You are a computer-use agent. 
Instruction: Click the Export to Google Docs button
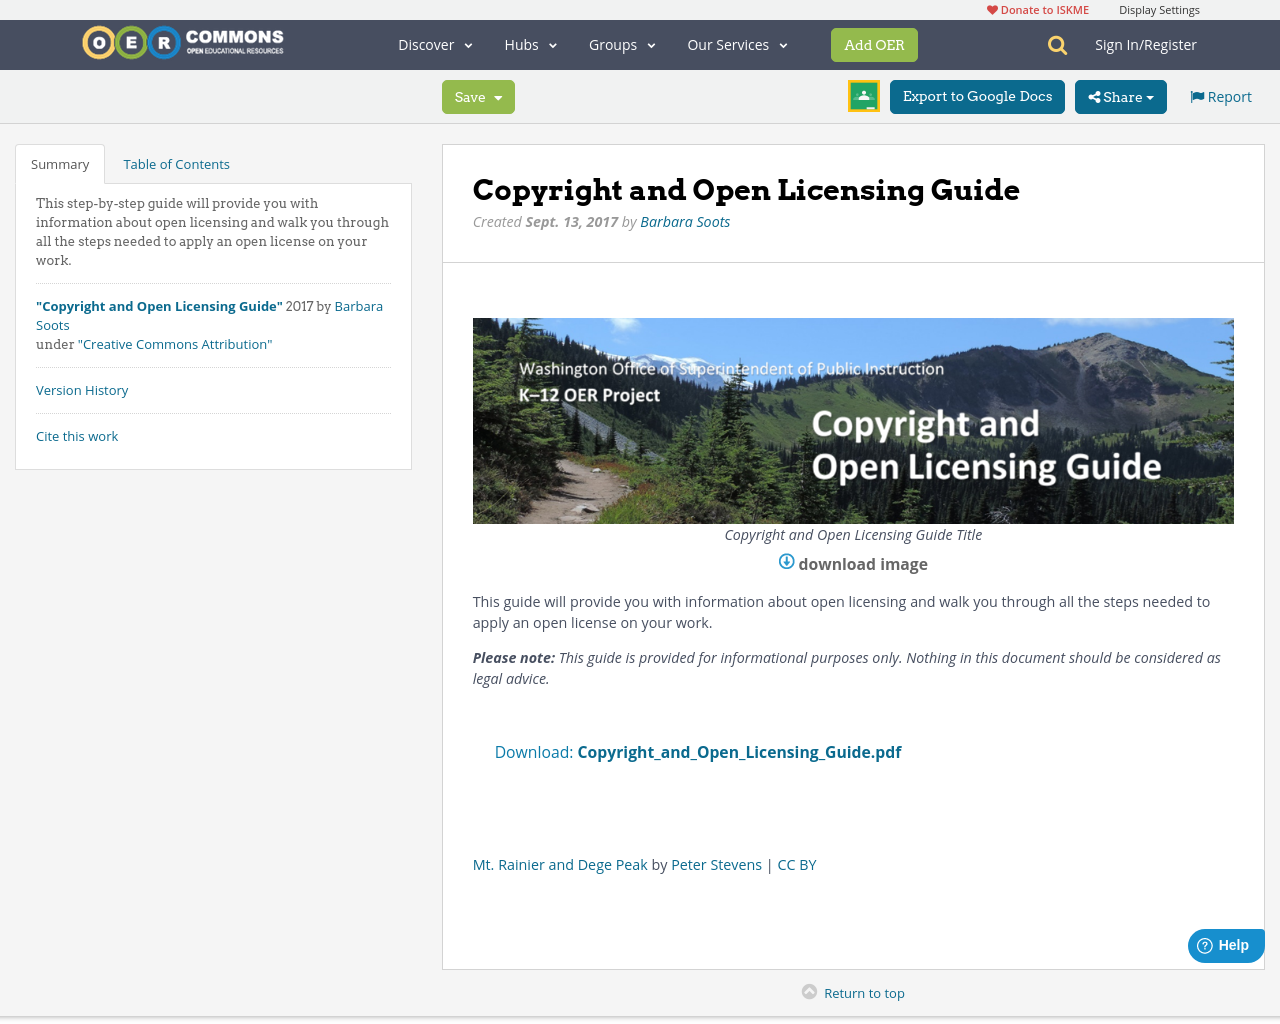click(x=977, y=96)
